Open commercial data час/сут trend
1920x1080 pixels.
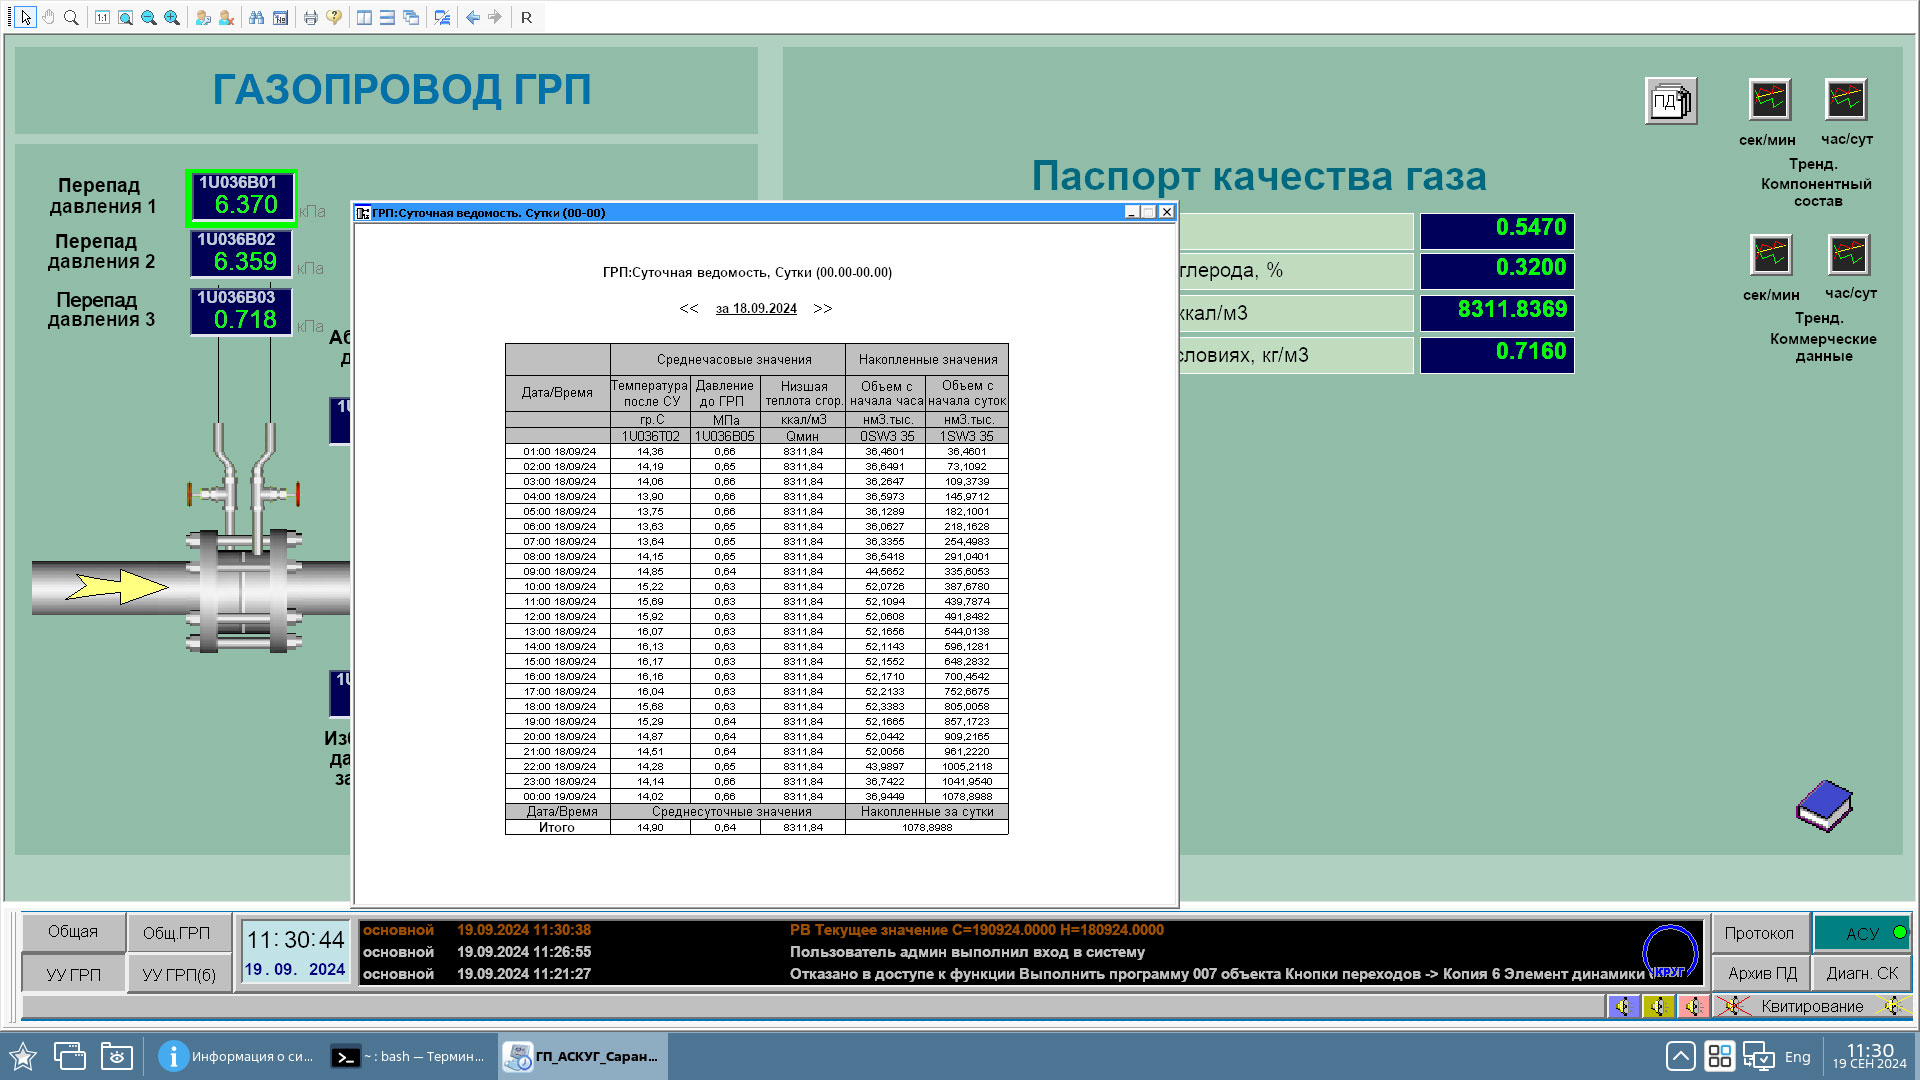click(x=1848, y=255)
